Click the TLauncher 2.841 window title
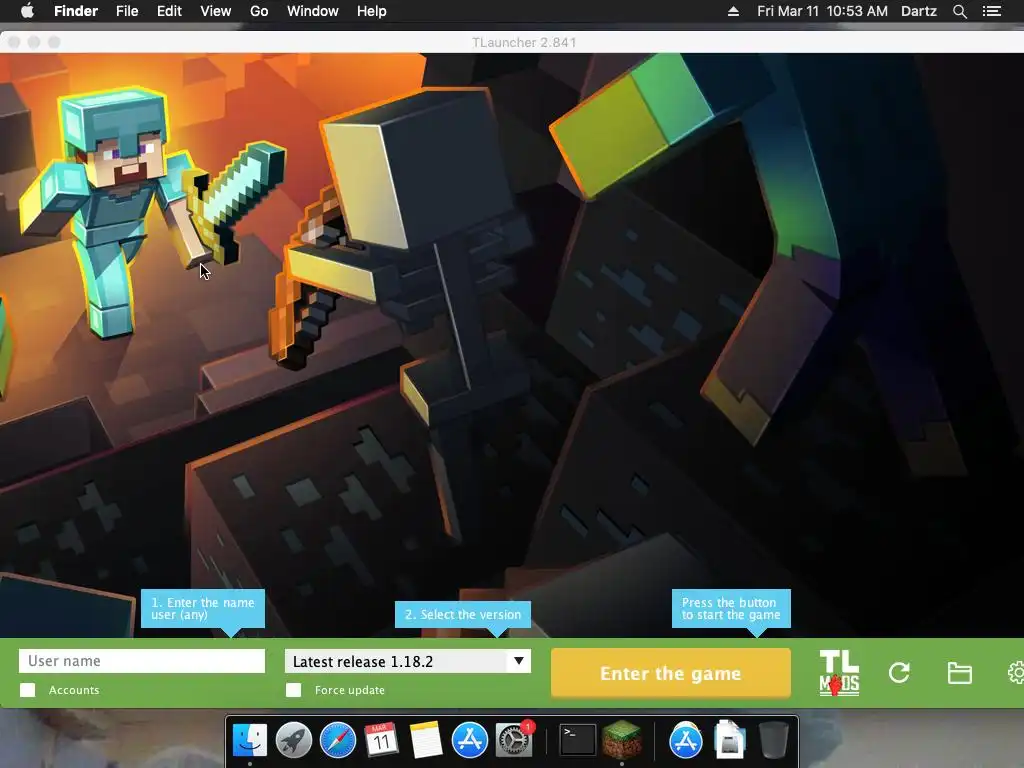The image size is (1024, 768). coord(524,42)
